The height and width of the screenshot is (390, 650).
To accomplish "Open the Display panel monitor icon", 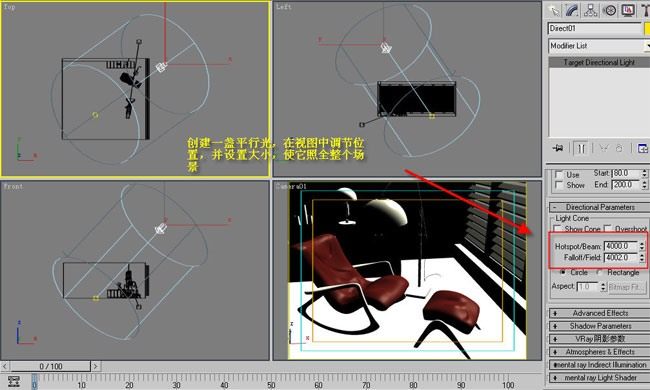I will 628,10.
